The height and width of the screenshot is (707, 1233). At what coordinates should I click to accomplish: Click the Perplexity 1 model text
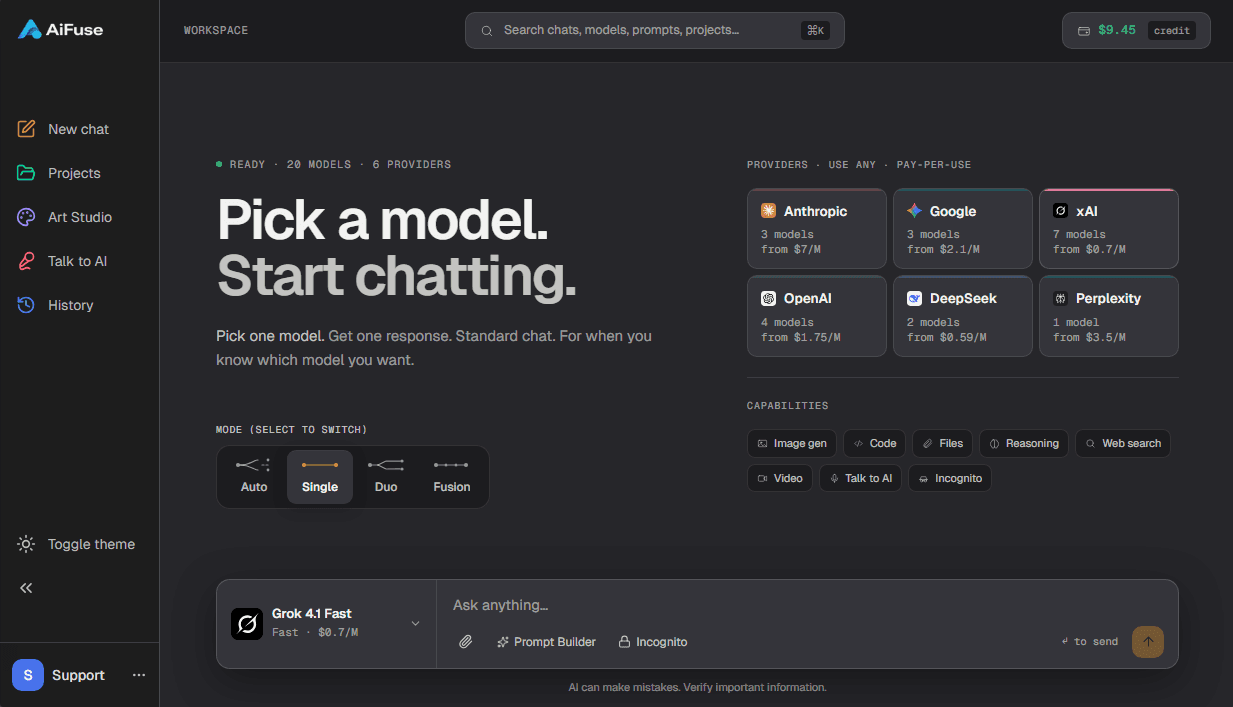(x=1076, y=323)
